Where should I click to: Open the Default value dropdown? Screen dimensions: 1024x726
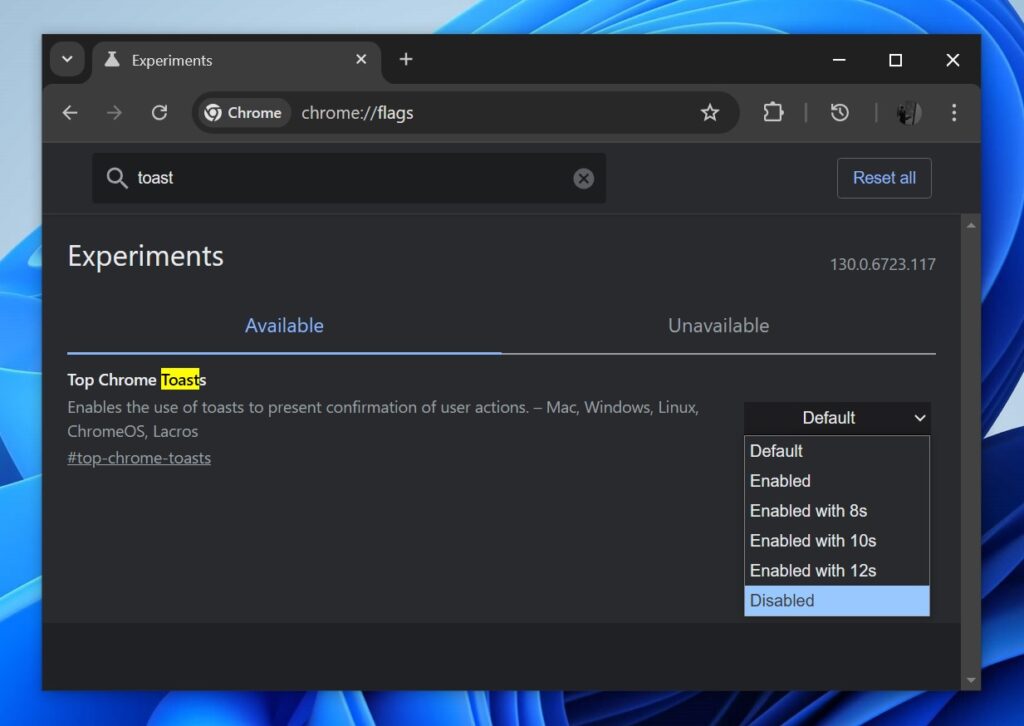point(837,418)
